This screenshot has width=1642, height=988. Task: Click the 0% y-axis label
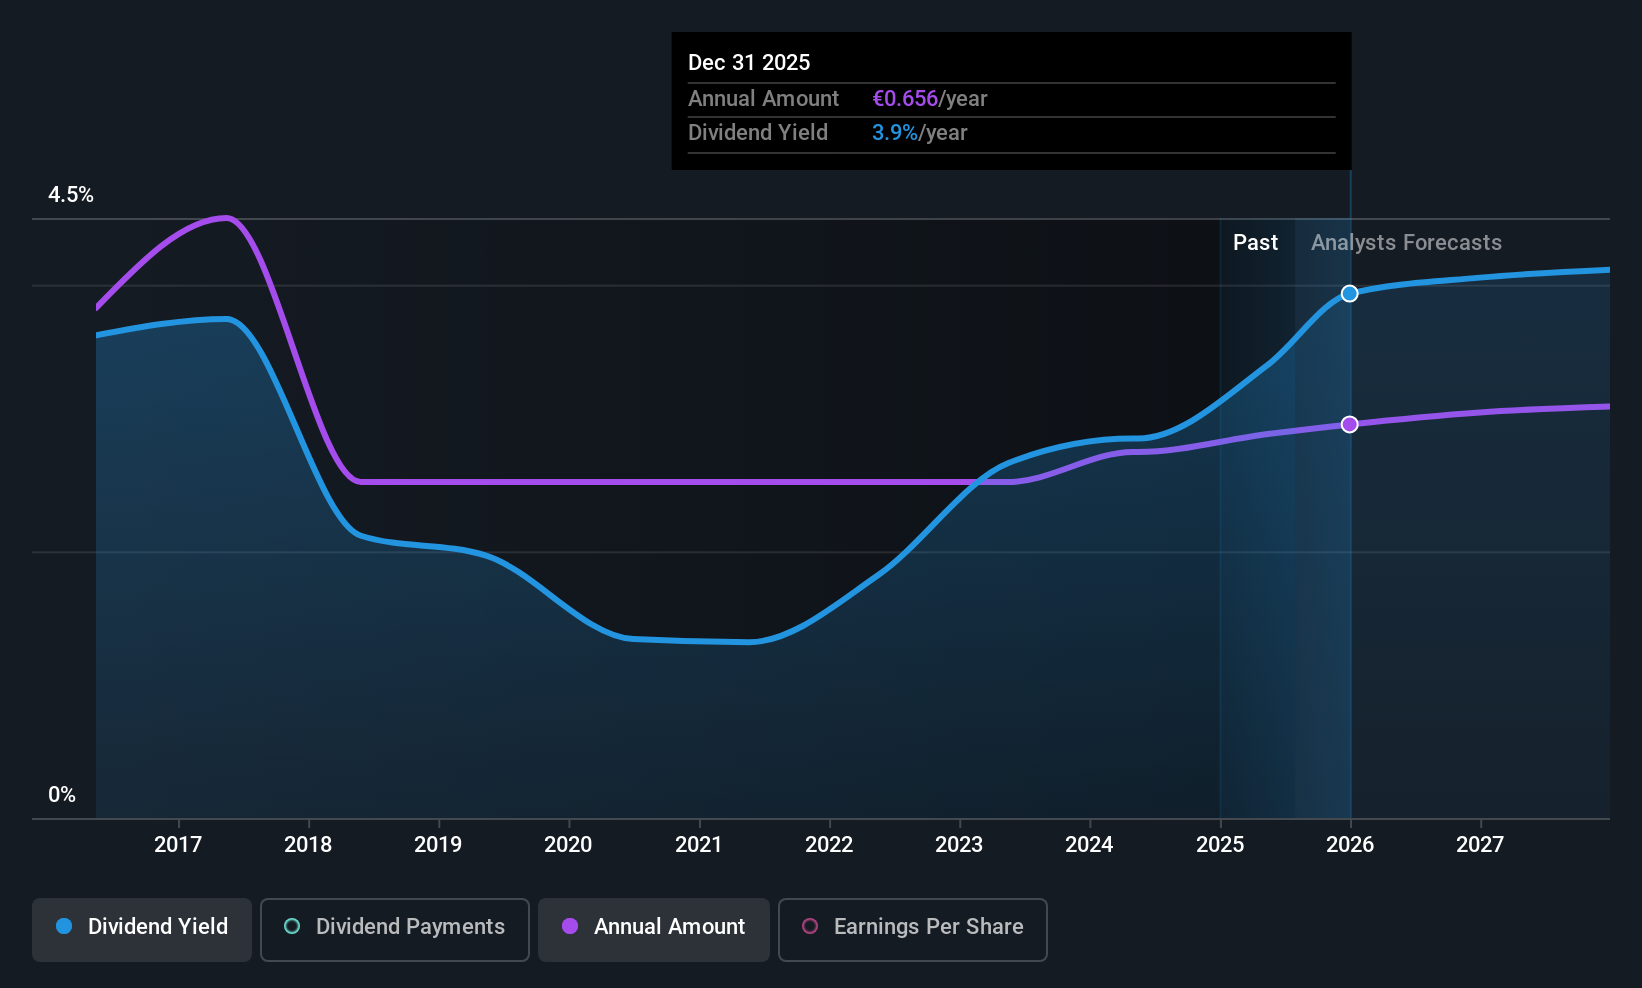(62, 795)
